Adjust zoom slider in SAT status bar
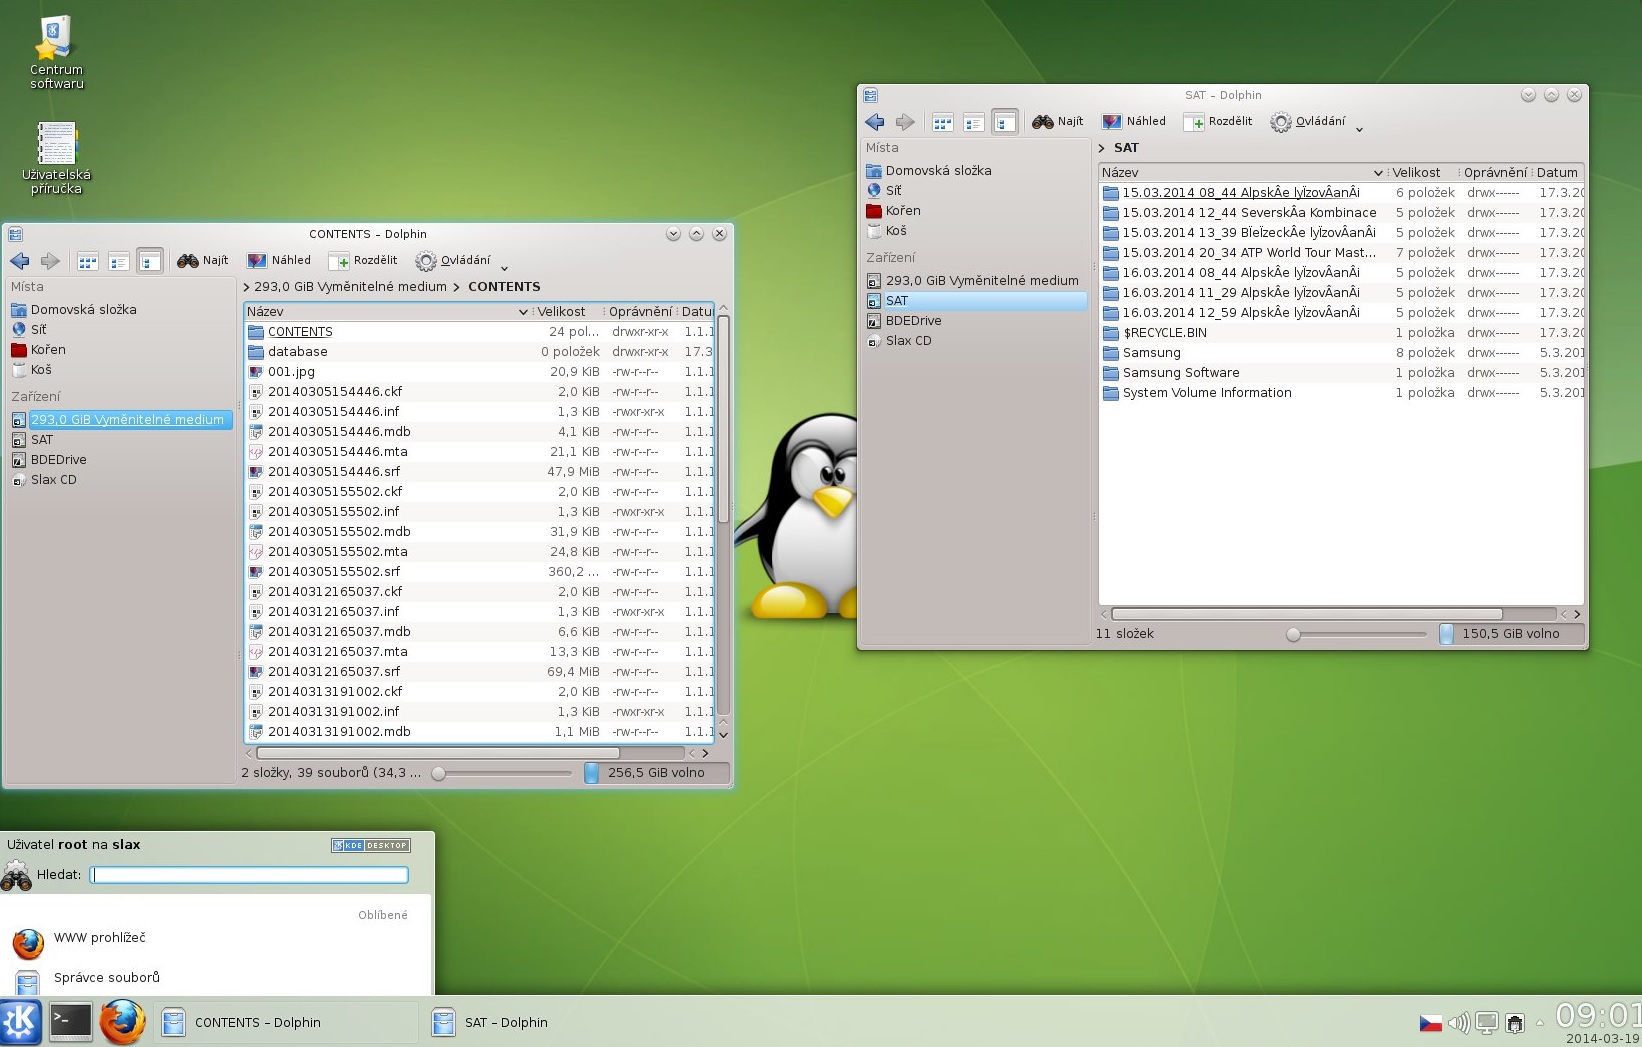The width and height of the screenshot is (1642, 1047). [x=1293, y=634]
